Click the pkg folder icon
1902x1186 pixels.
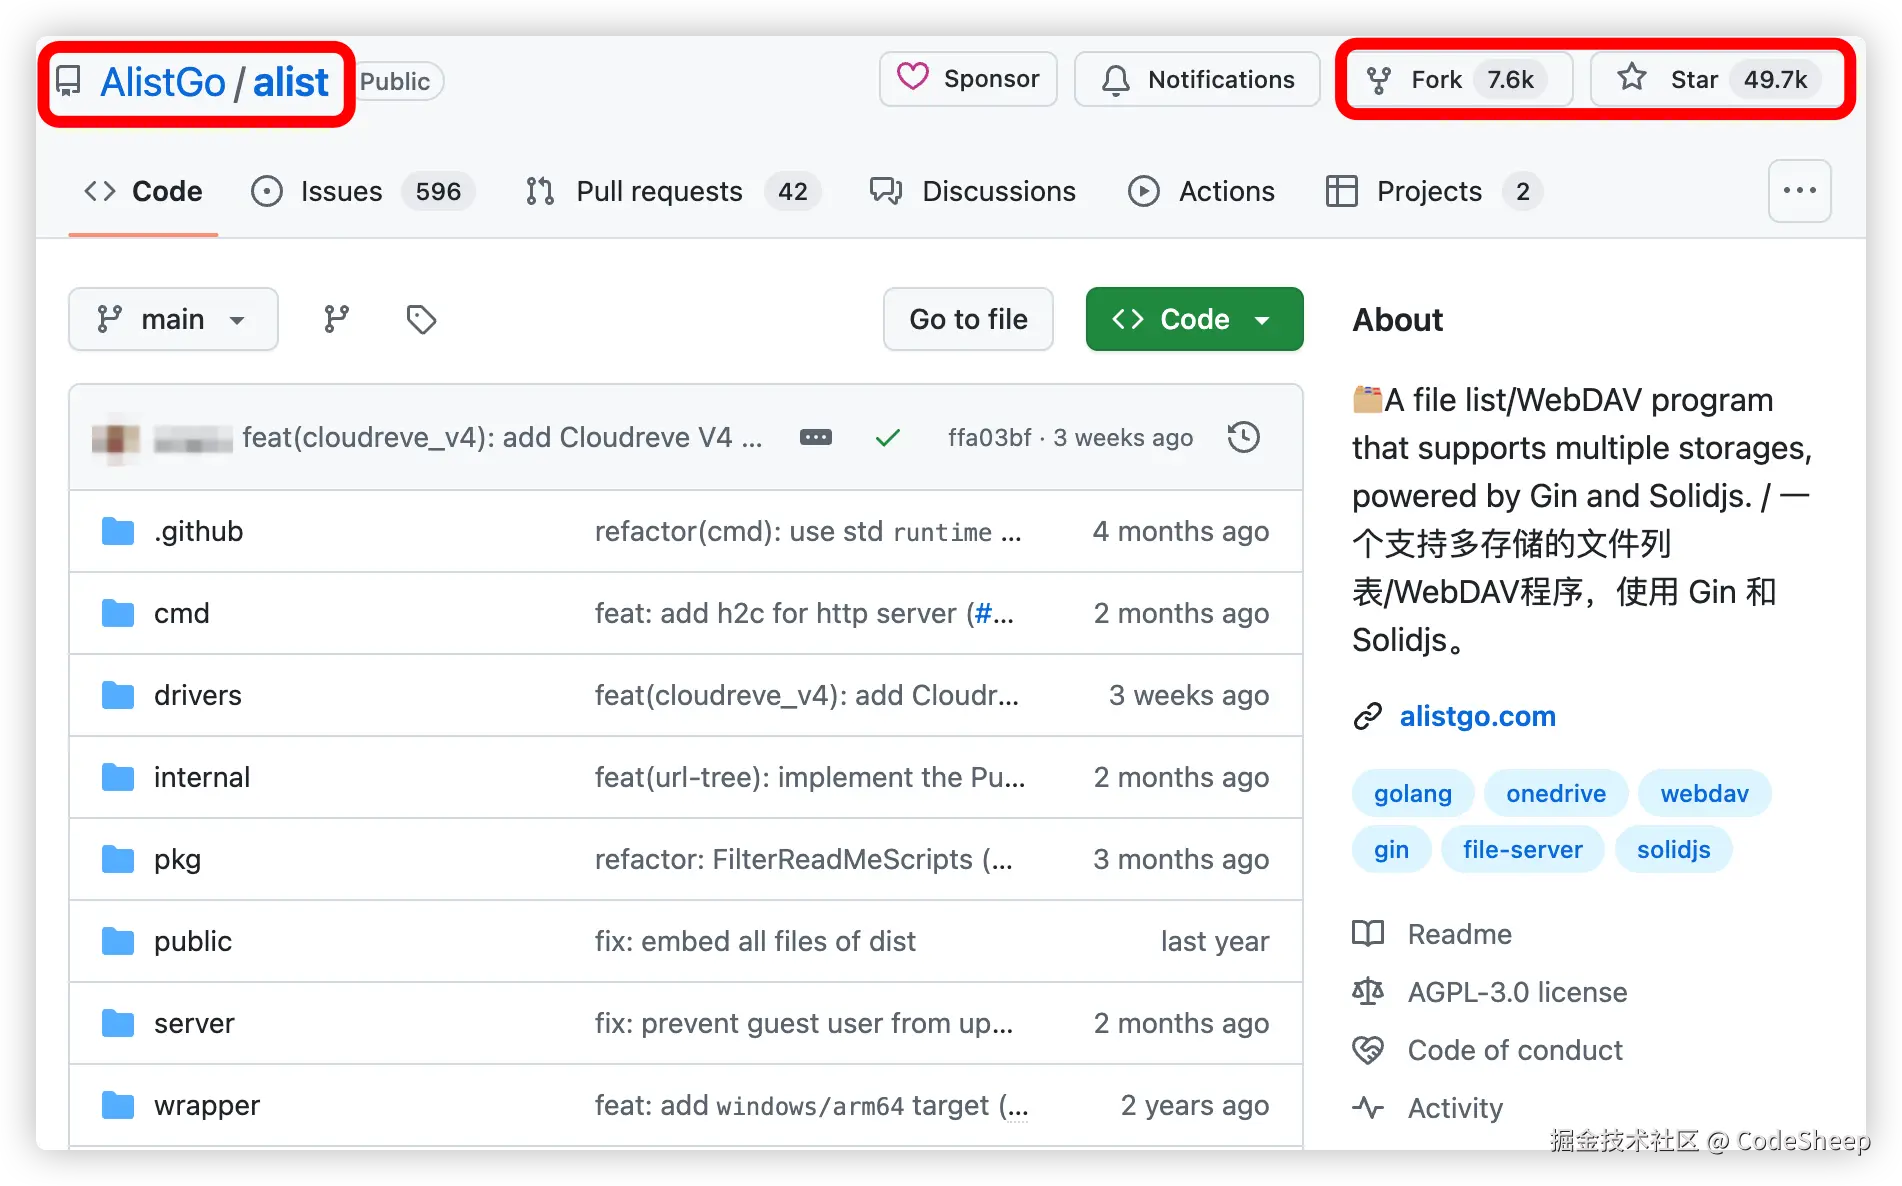[118, 859]
